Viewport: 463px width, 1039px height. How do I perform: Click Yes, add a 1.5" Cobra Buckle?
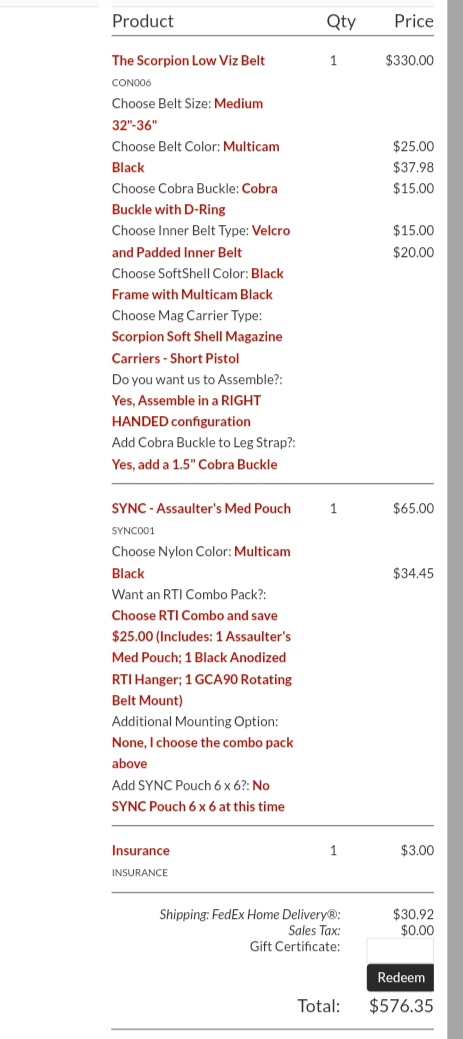tap(195, 465)
